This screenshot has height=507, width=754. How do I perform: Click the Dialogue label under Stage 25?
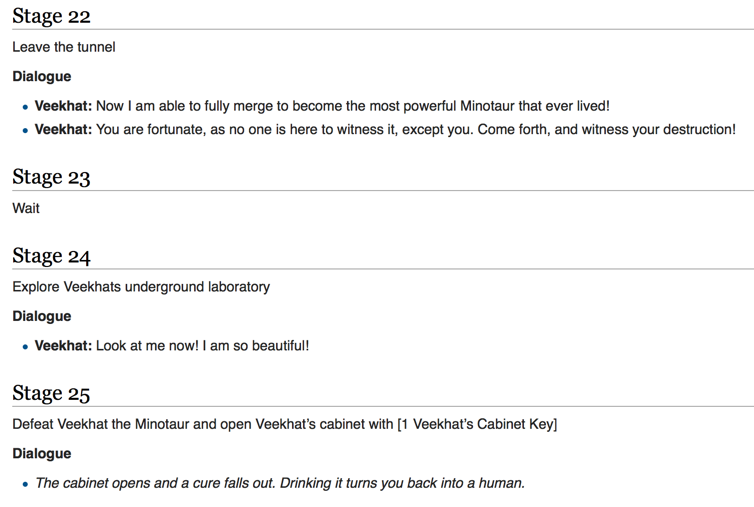[42, 453]
